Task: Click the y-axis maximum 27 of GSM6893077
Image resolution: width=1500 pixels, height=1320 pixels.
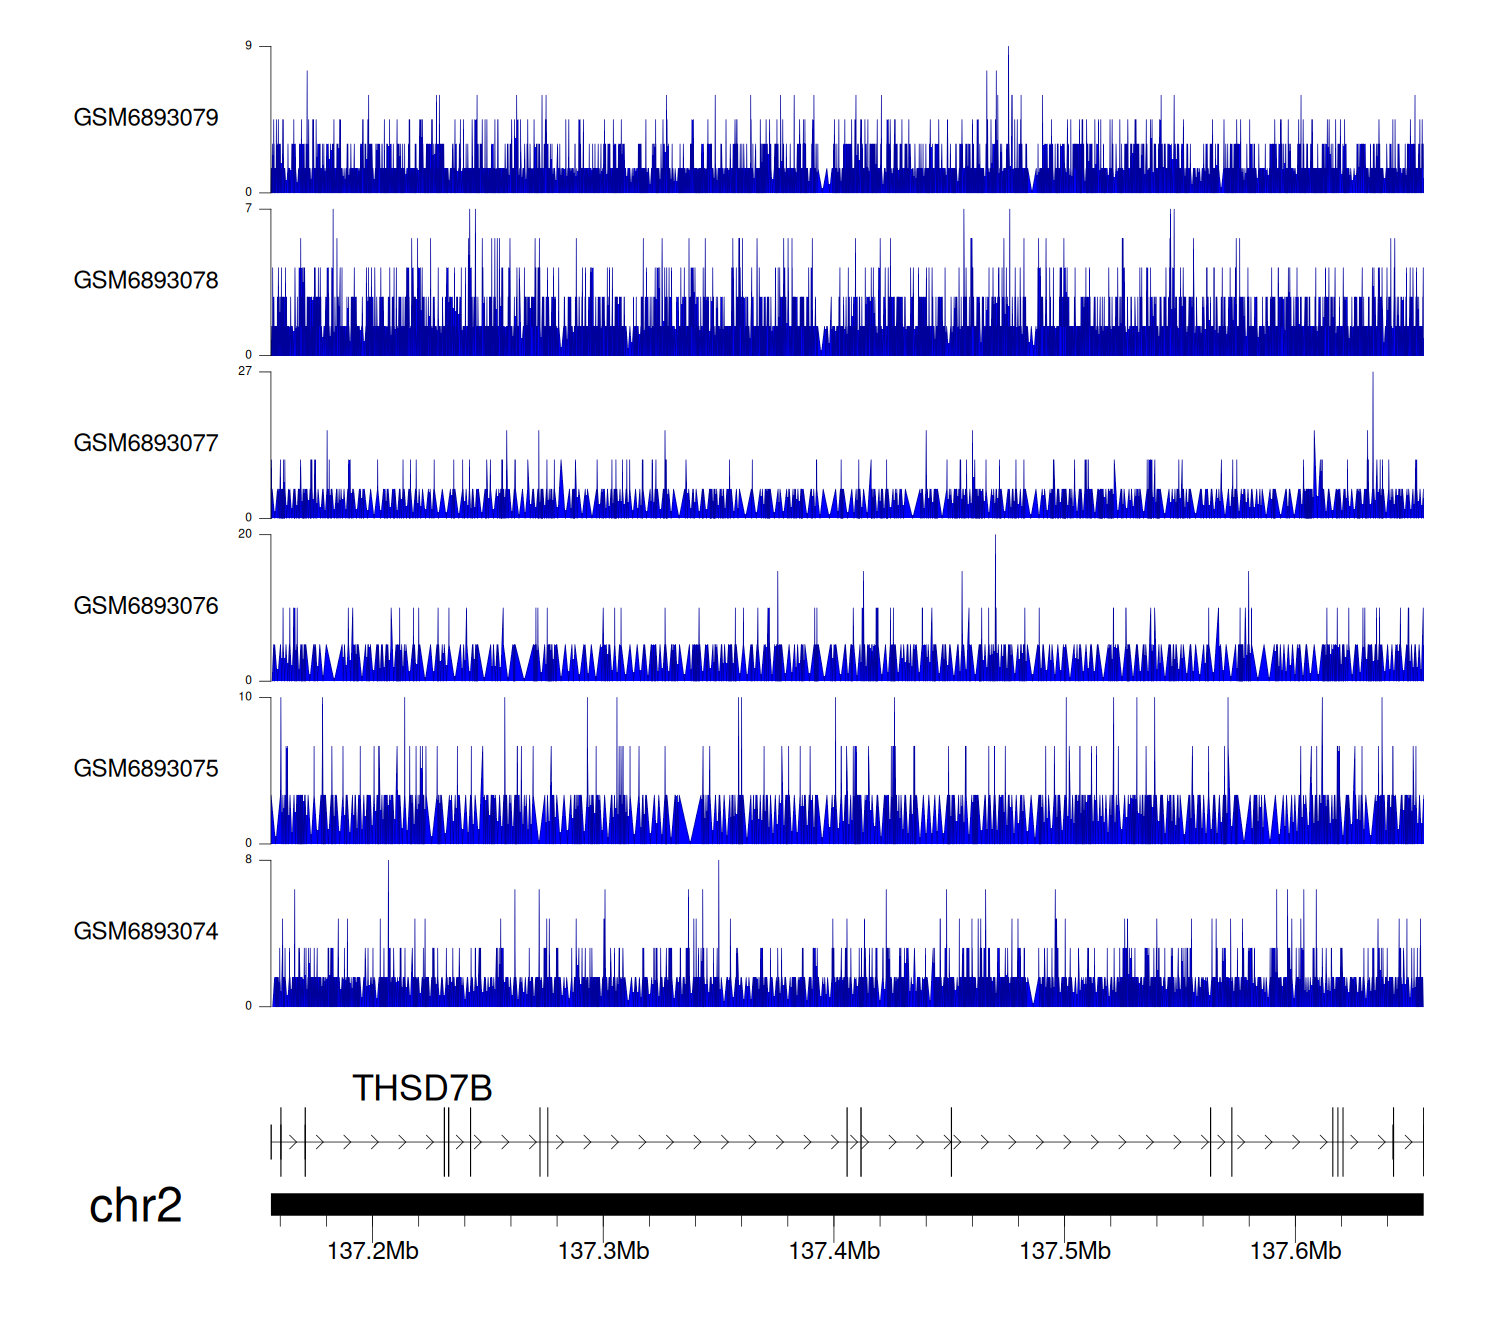Action: (245, 371)
